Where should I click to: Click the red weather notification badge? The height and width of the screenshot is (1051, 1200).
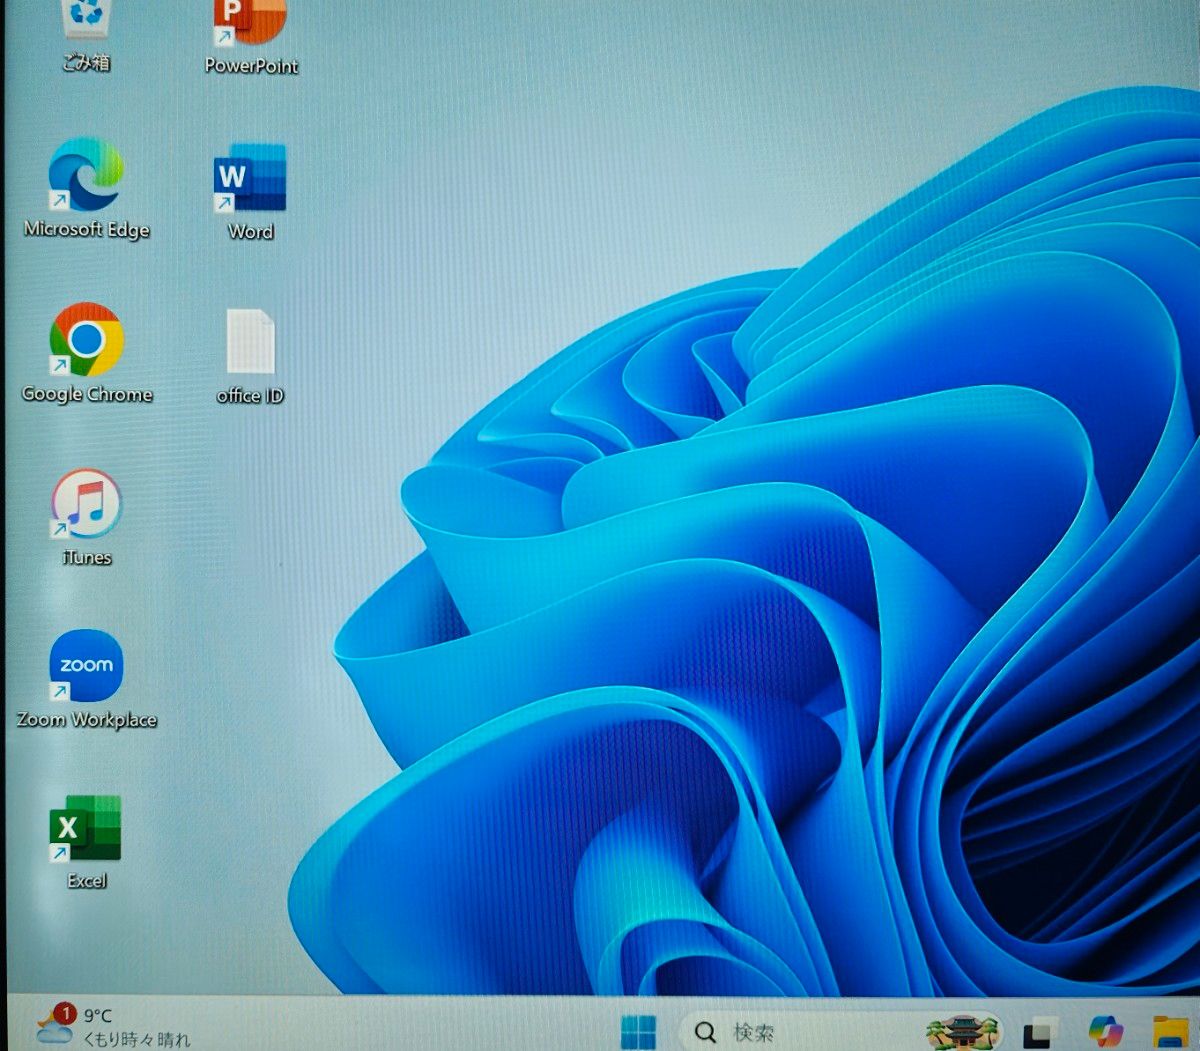coord(65,1014)
